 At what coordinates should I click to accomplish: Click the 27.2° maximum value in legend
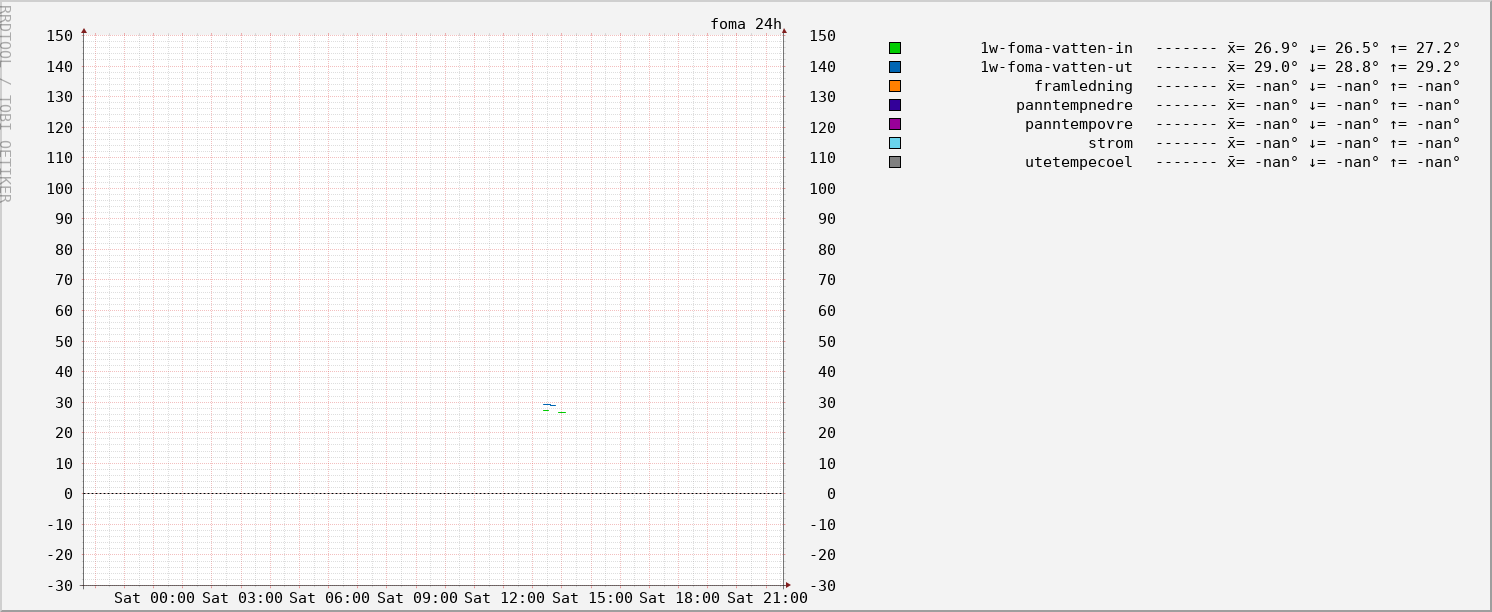pyautogui.click(x=1437, y=48)
